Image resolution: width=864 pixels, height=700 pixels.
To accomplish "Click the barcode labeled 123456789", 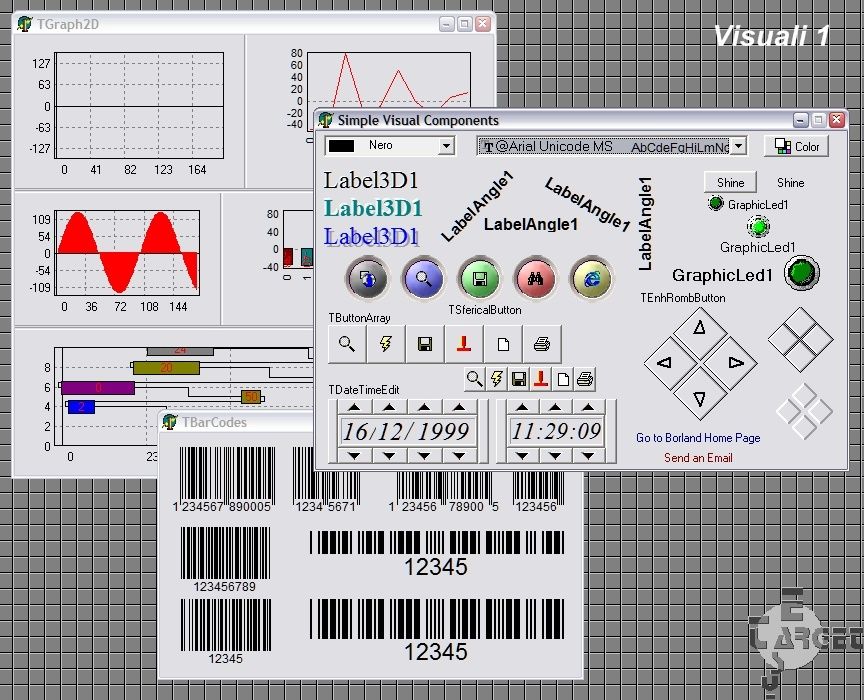I will pyautogui.click(x=225, y=559).
